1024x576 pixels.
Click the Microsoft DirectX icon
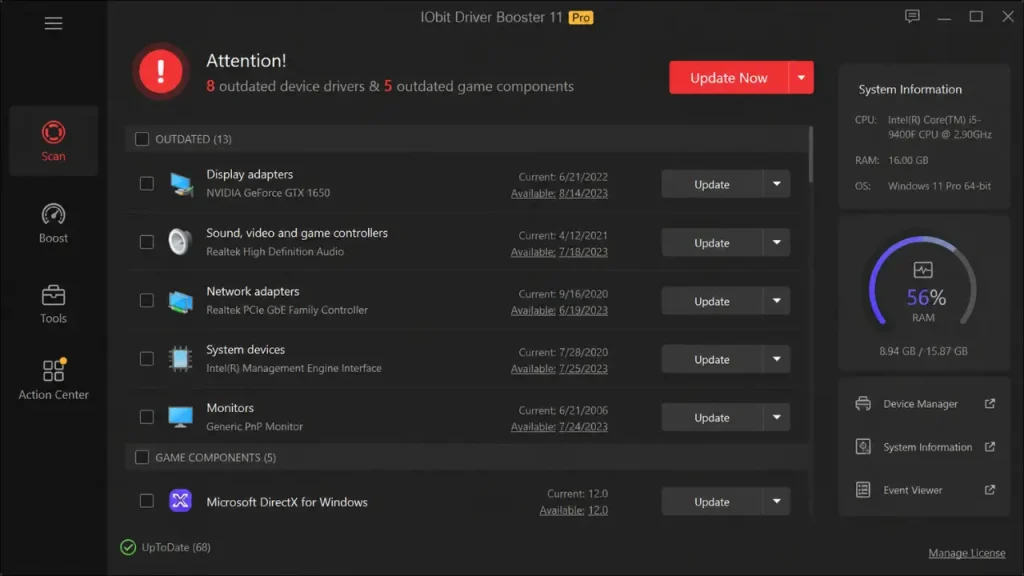pos(180,501)
